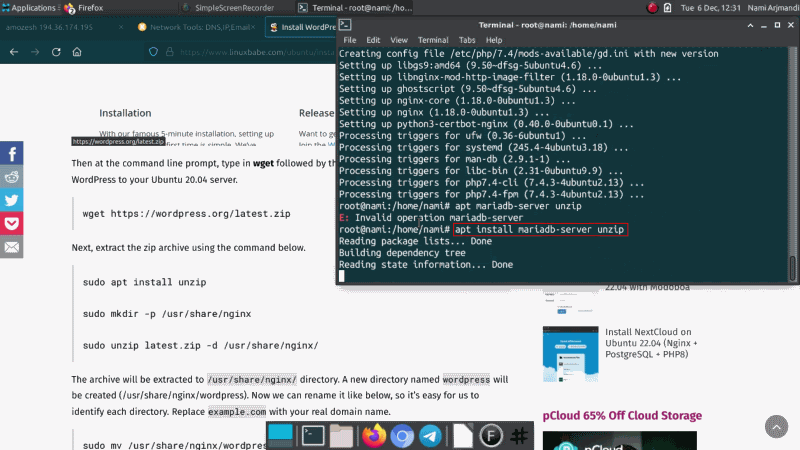Launch Telegram from the dock

tap(430, 436)
